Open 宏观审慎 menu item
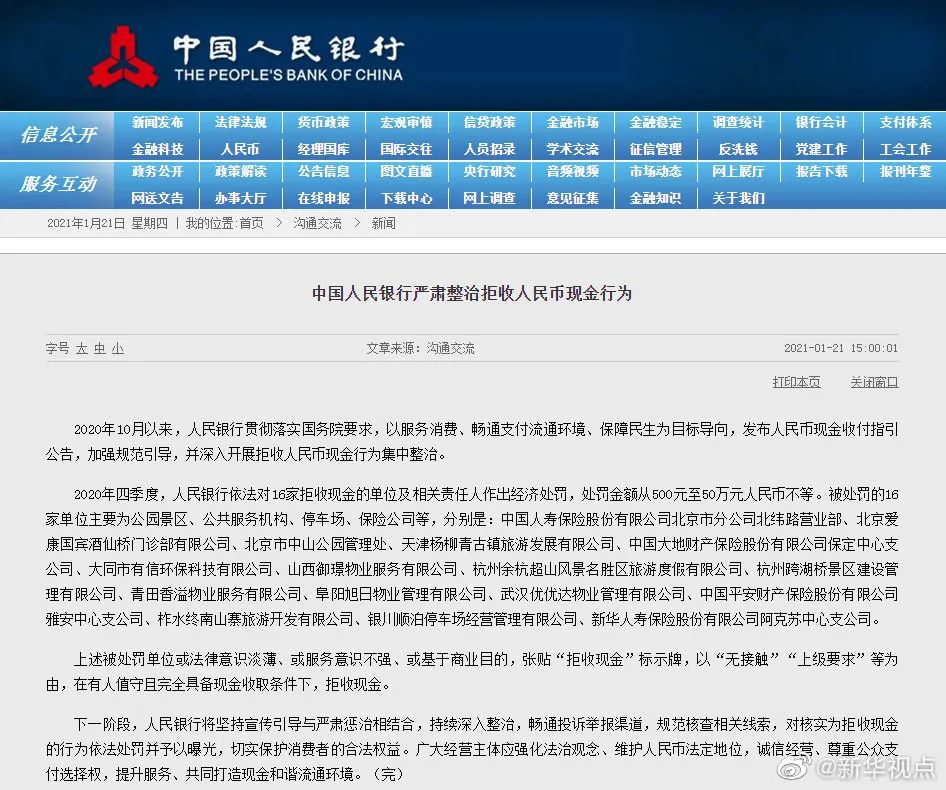 coord(406,123)
